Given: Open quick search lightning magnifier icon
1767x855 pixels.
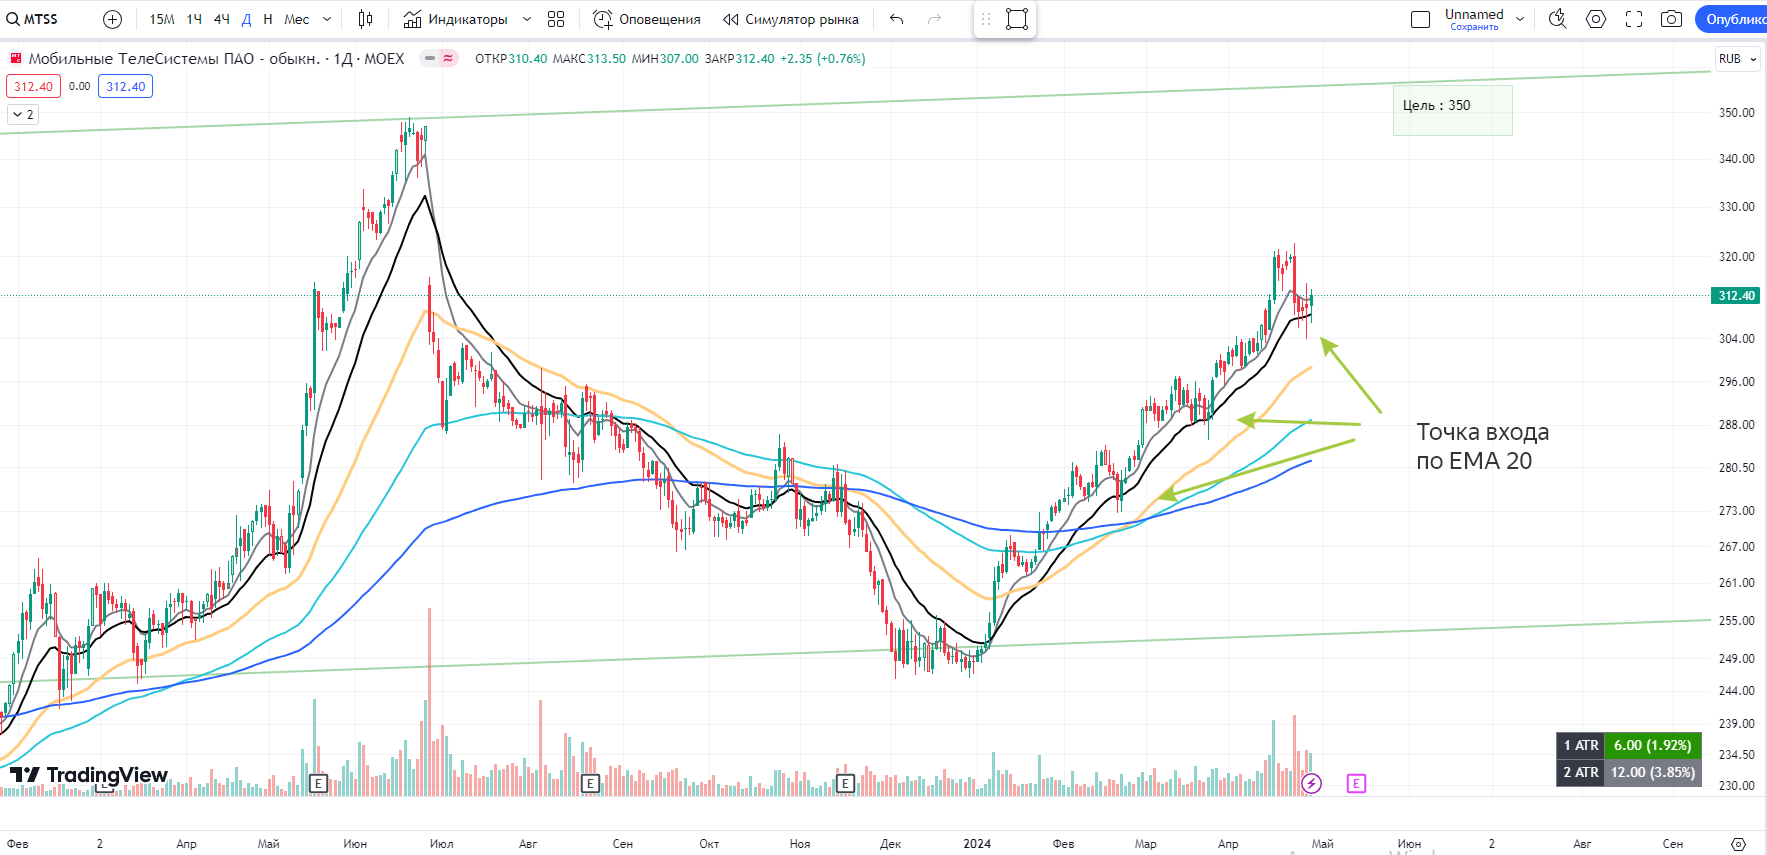Looking at the screenshot, I should (x=1558, y=19).
